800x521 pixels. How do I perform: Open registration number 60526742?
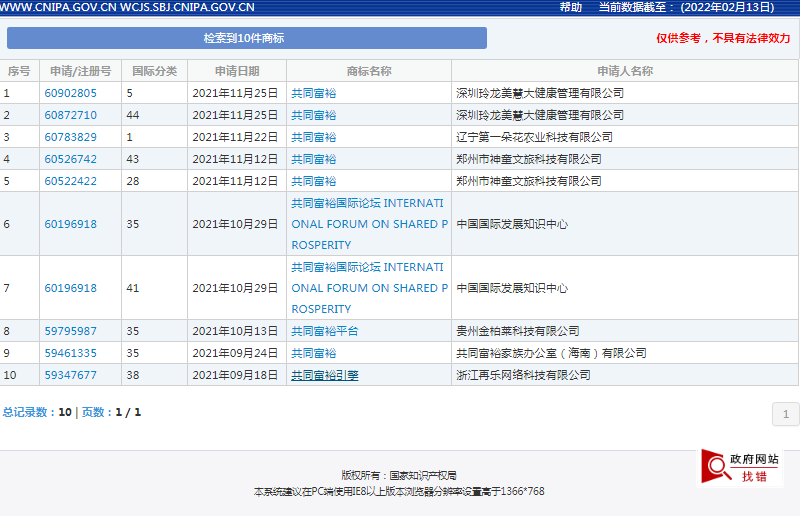pos(70,159)
